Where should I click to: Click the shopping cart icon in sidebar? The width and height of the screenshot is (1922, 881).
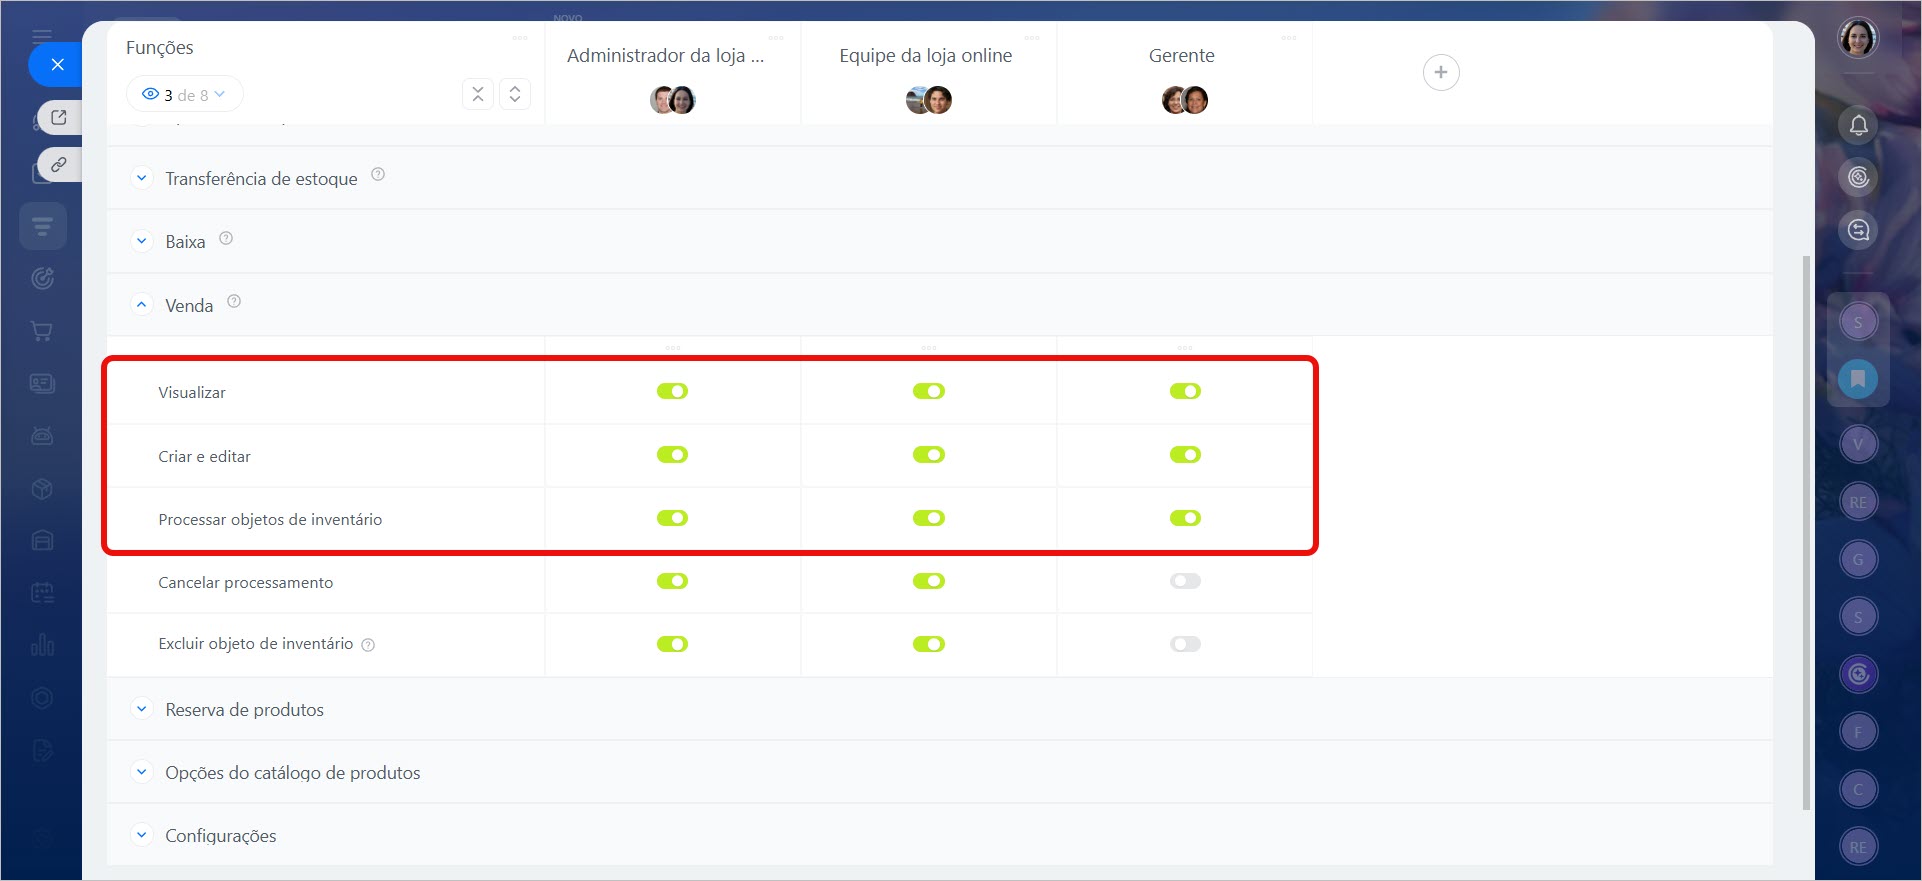point(42,331)
